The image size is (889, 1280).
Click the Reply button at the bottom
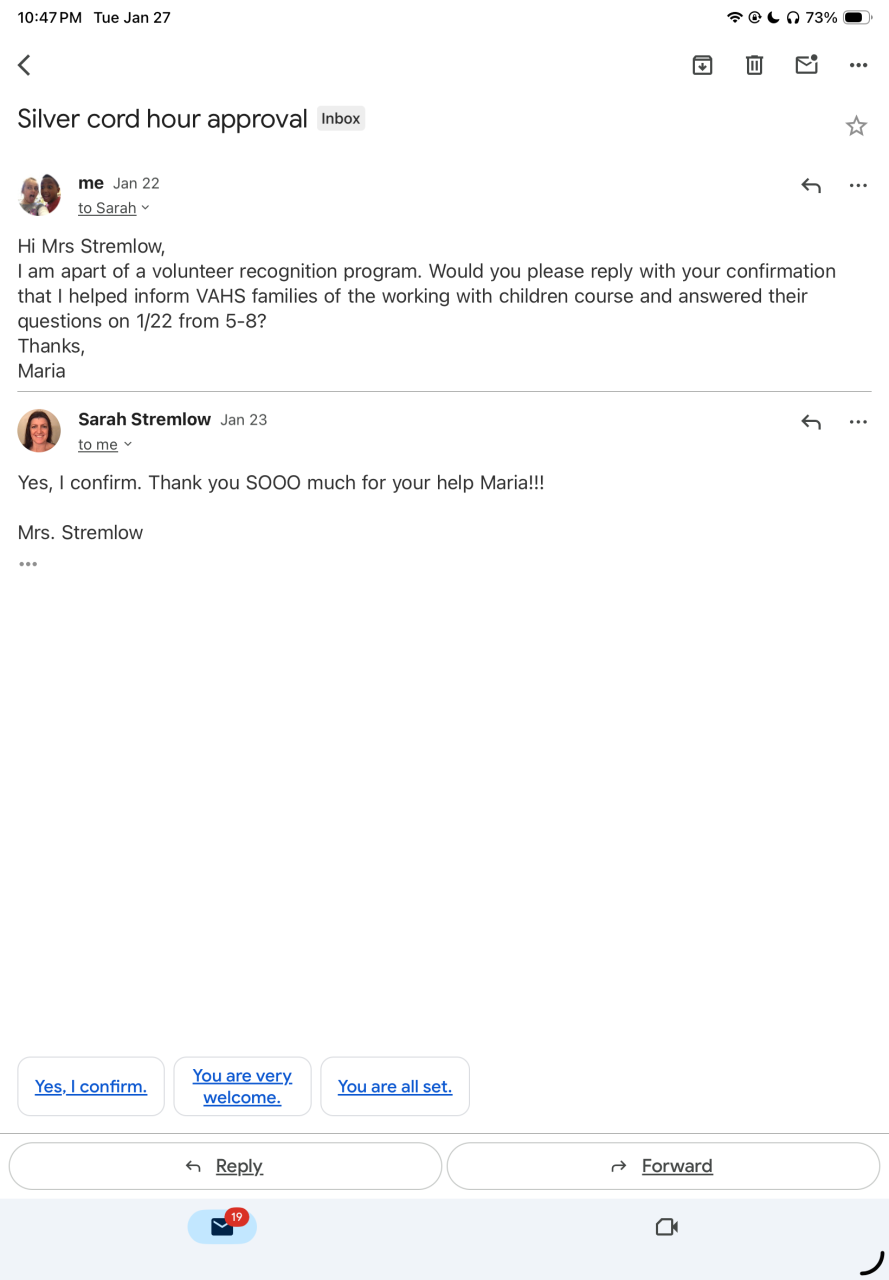pos(225,1166)
